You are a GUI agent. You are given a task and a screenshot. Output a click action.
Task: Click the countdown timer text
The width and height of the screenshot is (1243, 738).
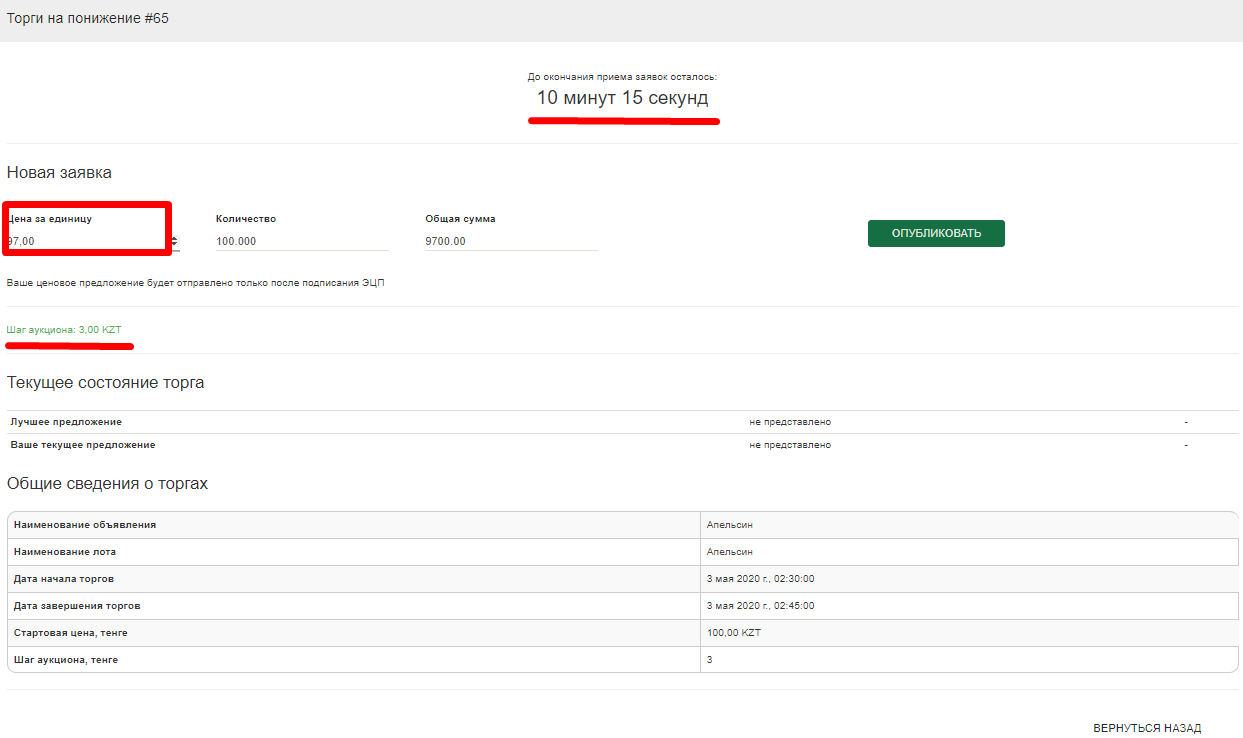click(622, 98)
